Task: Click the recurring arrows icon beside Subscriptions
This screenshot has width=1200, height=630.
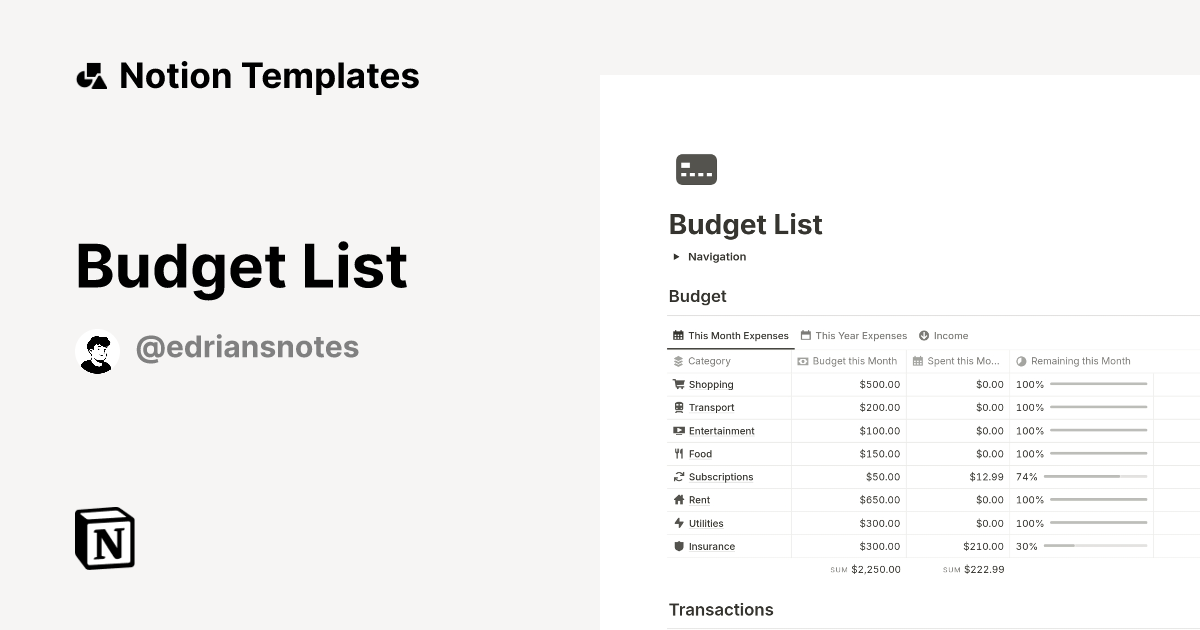Action: click(x=678, y=477)
